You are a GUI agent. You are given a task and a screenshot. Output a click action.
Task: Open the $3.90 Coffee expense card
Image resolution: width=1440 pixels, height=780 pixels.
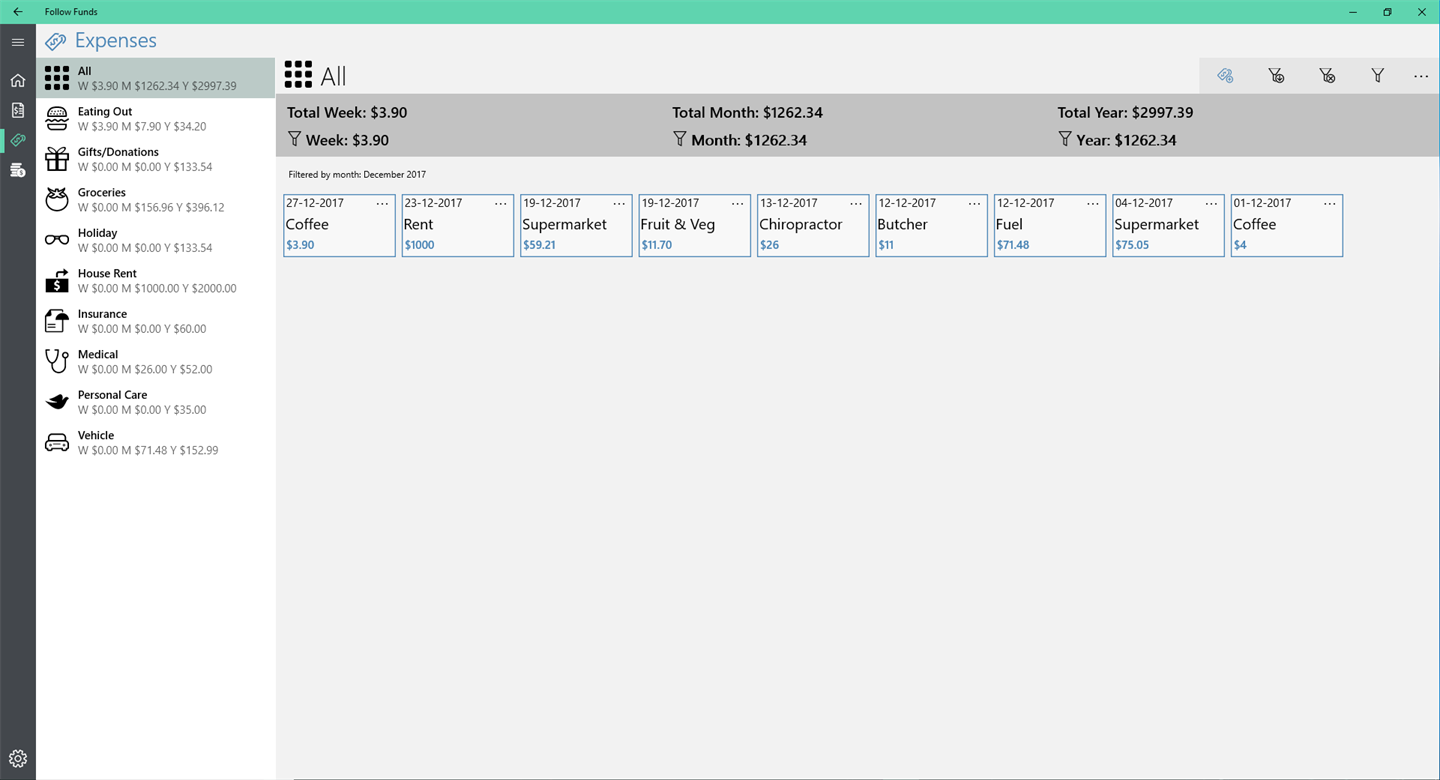(x=339, y=226)
